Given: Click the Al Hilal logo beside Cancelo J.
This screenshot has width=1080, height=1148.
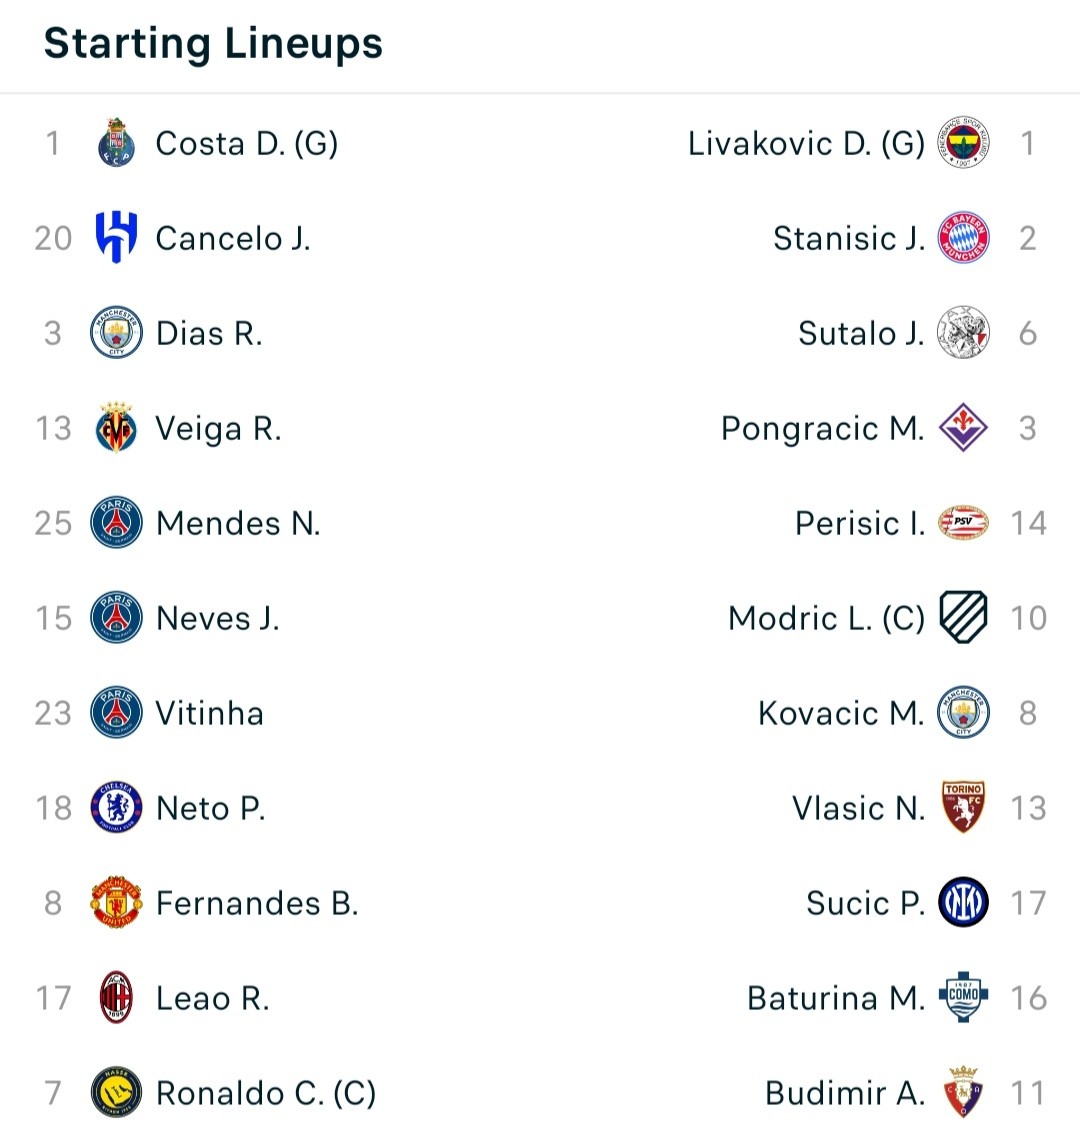Looking at the screenshot, I should pos(116,237).
